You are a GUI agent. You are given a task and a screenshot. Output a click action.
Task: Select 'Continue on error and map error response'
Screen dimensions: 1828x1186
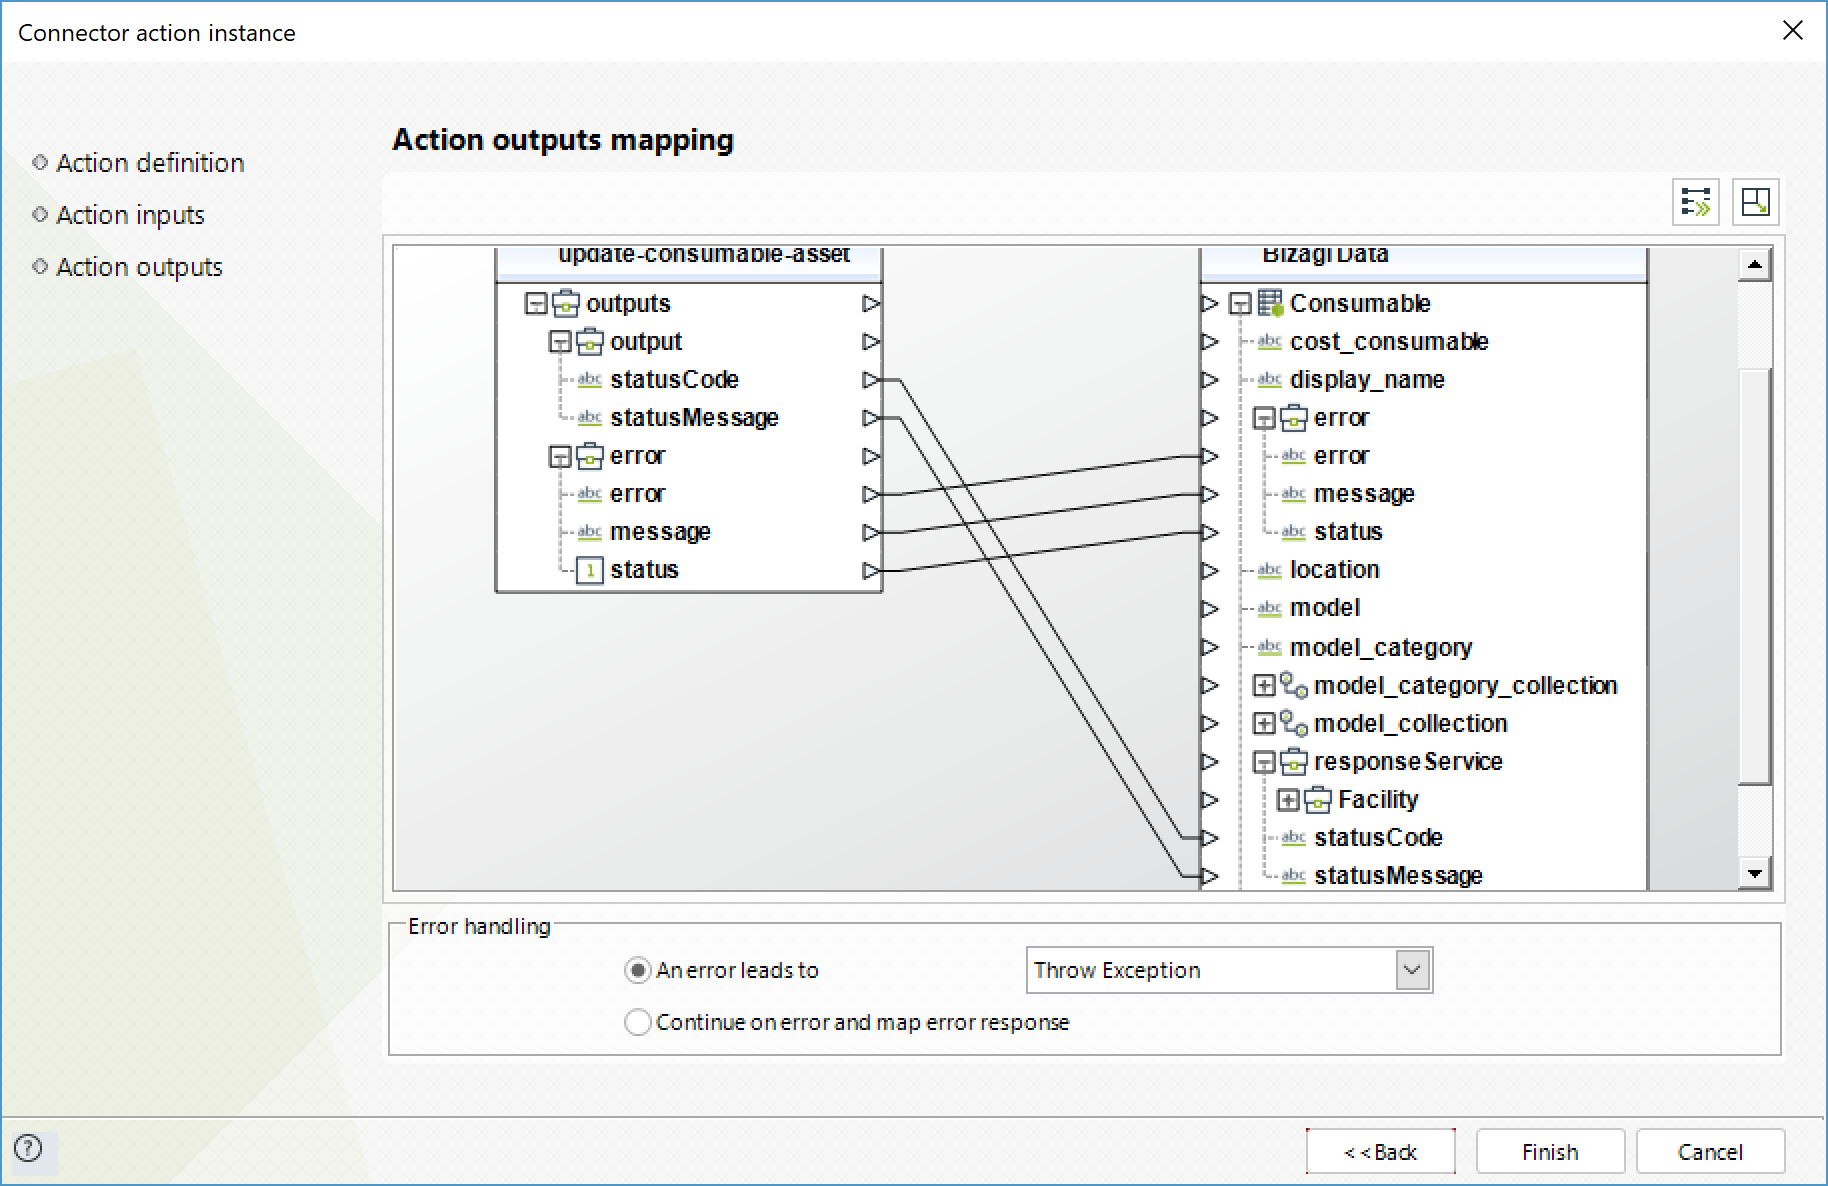(x=637, y=1022)
